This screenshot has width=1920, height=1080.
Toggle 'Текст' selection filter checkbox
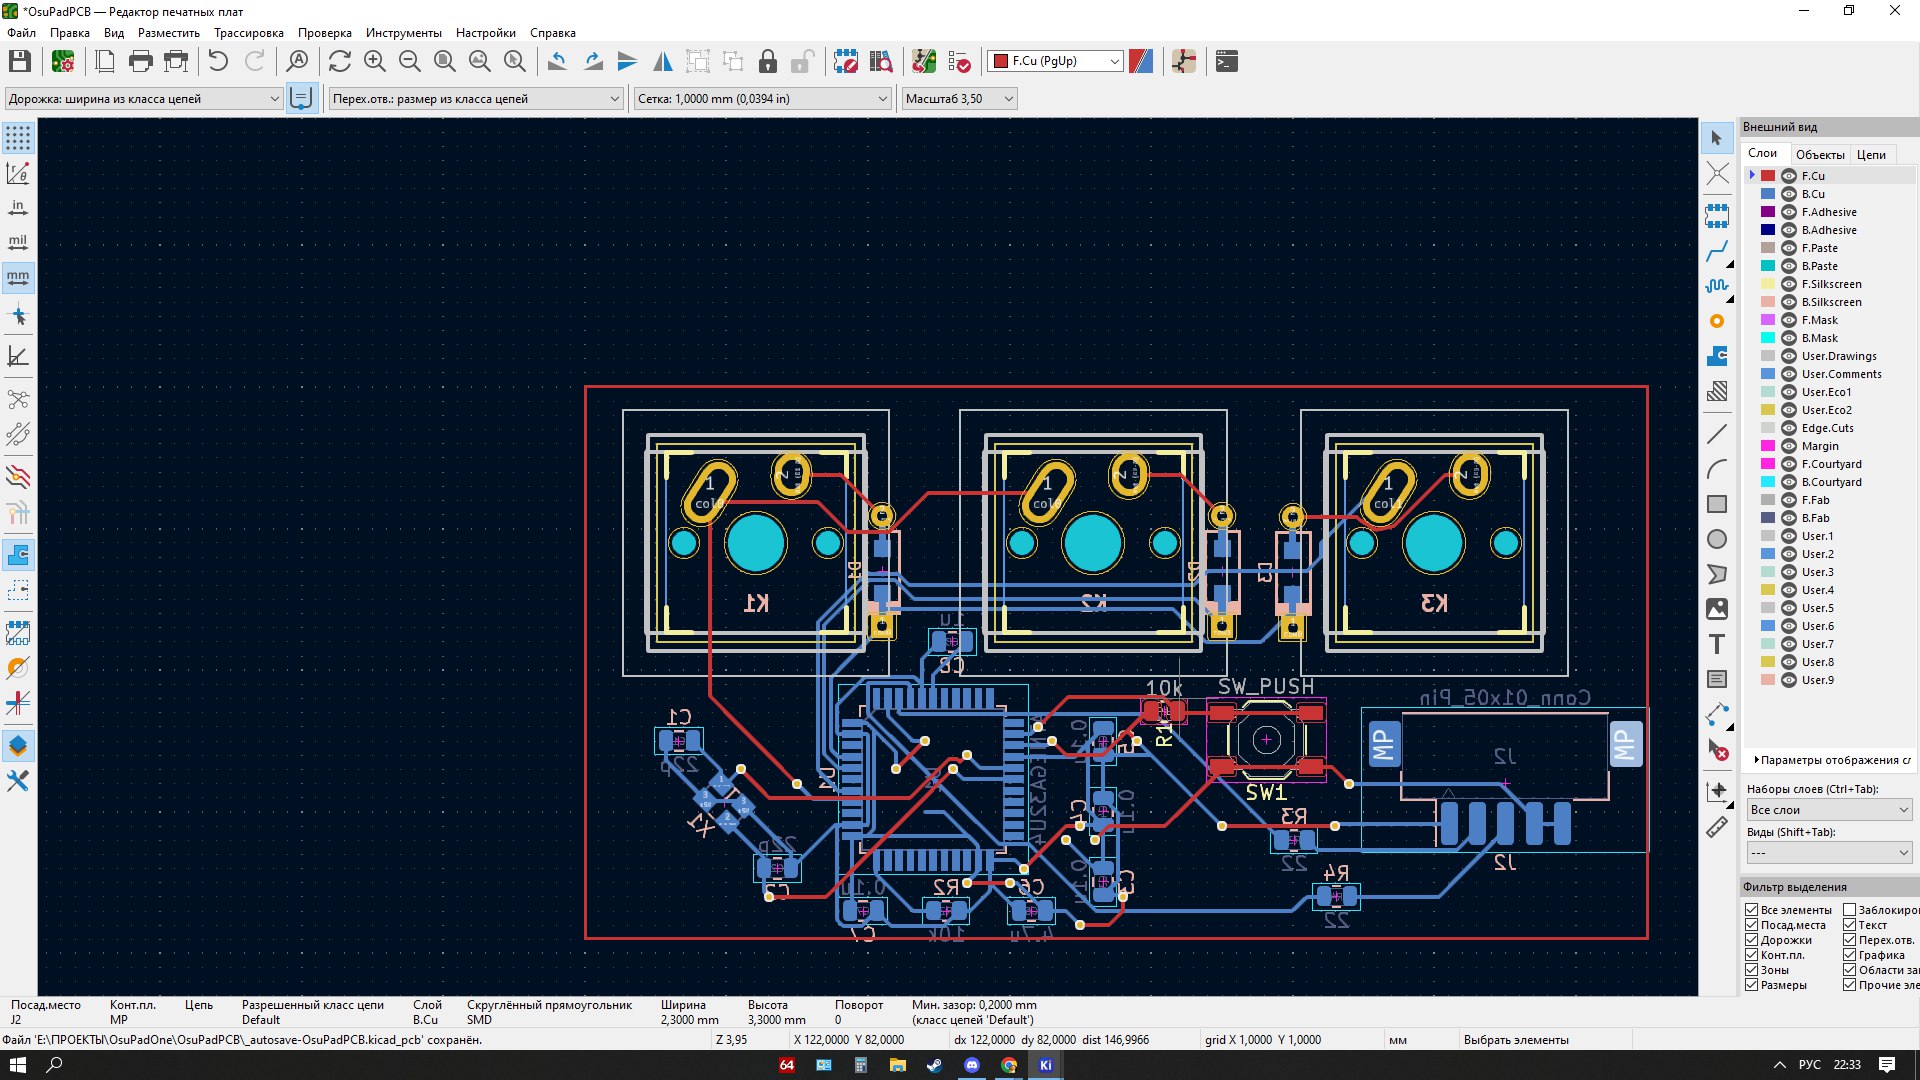click(1850, 925)
